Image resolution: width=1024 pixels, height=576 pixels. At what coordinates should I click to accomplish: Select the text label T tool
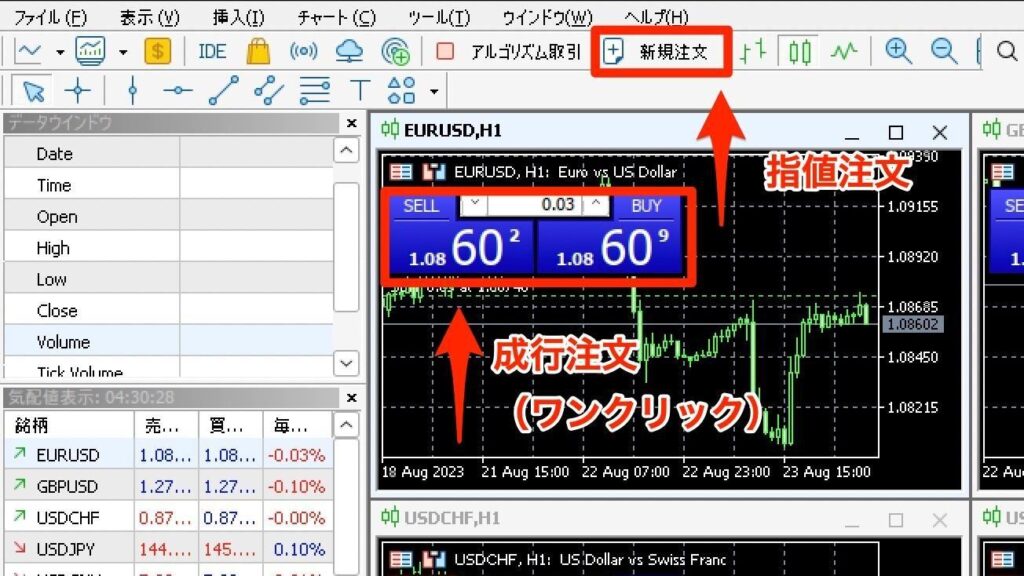tap(360, 92)
